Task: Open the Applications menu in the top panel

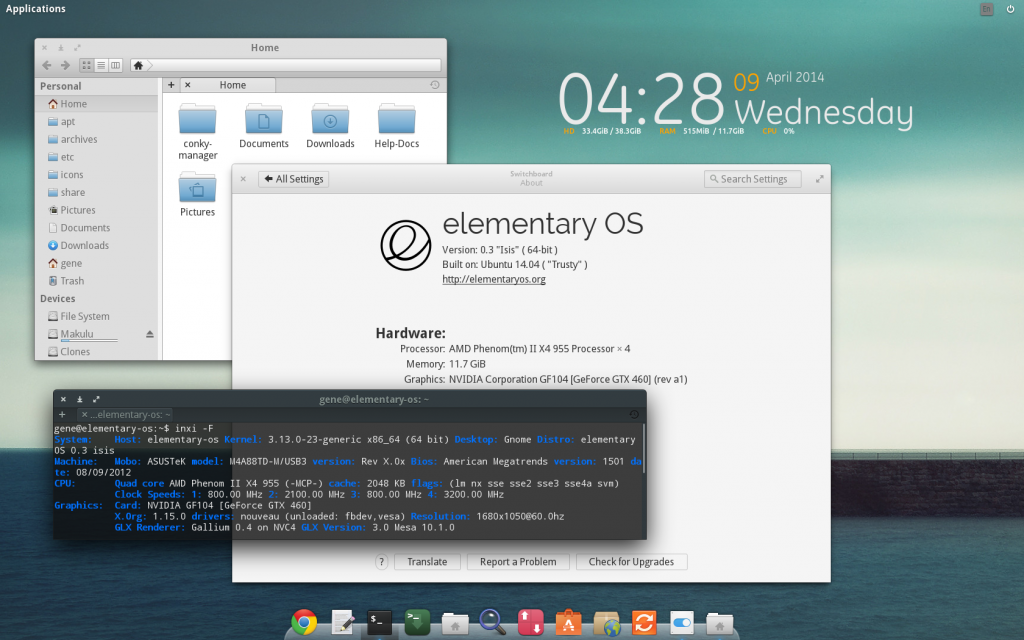Action: click(x=35, y=8)
